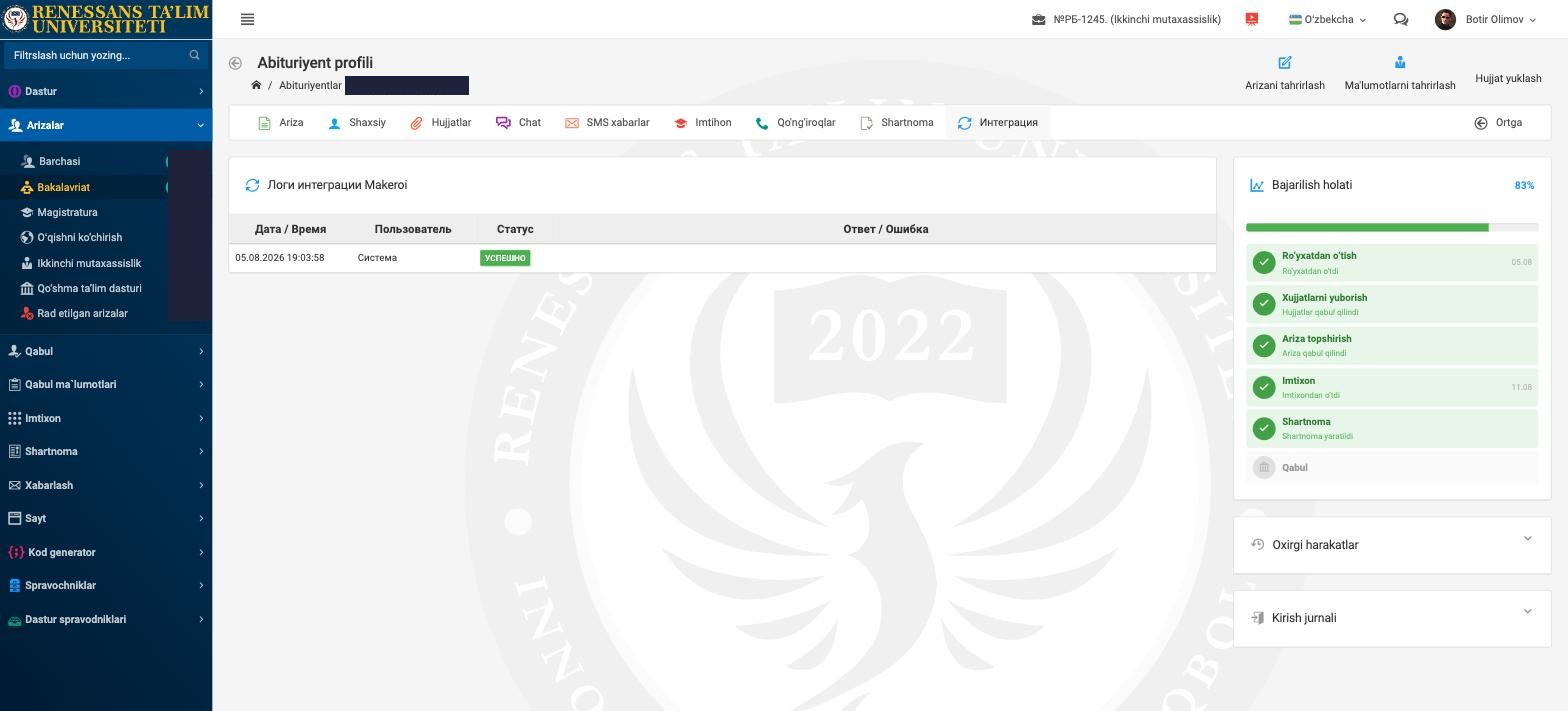
Task: Click the red video tutorial icon
Action: pyautogui.click(x=1251, y=19)
